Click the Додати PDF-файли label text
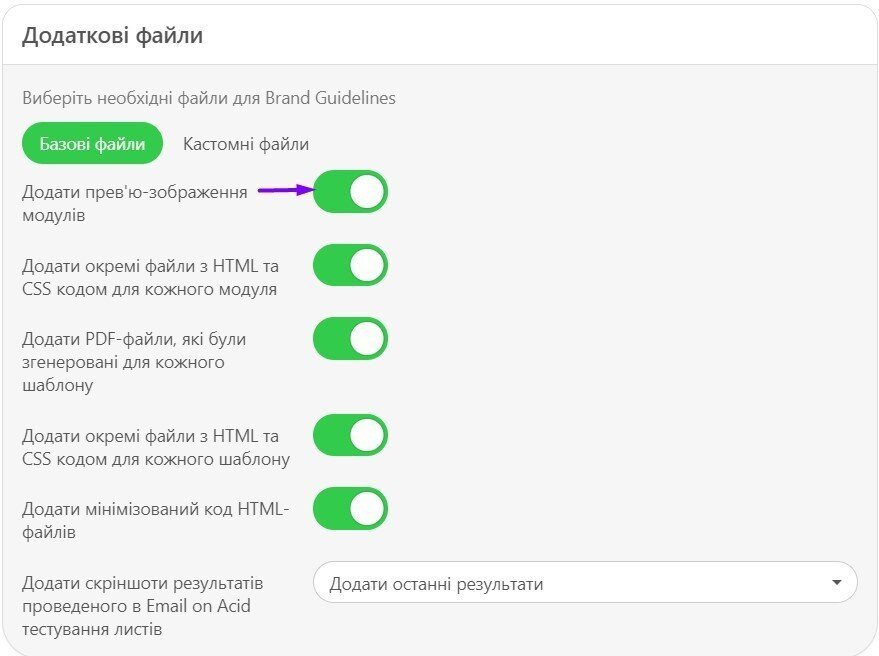Image resolution: width=879 pixels, height=656 pixels. pyautogui.click(x=133, y=362)
